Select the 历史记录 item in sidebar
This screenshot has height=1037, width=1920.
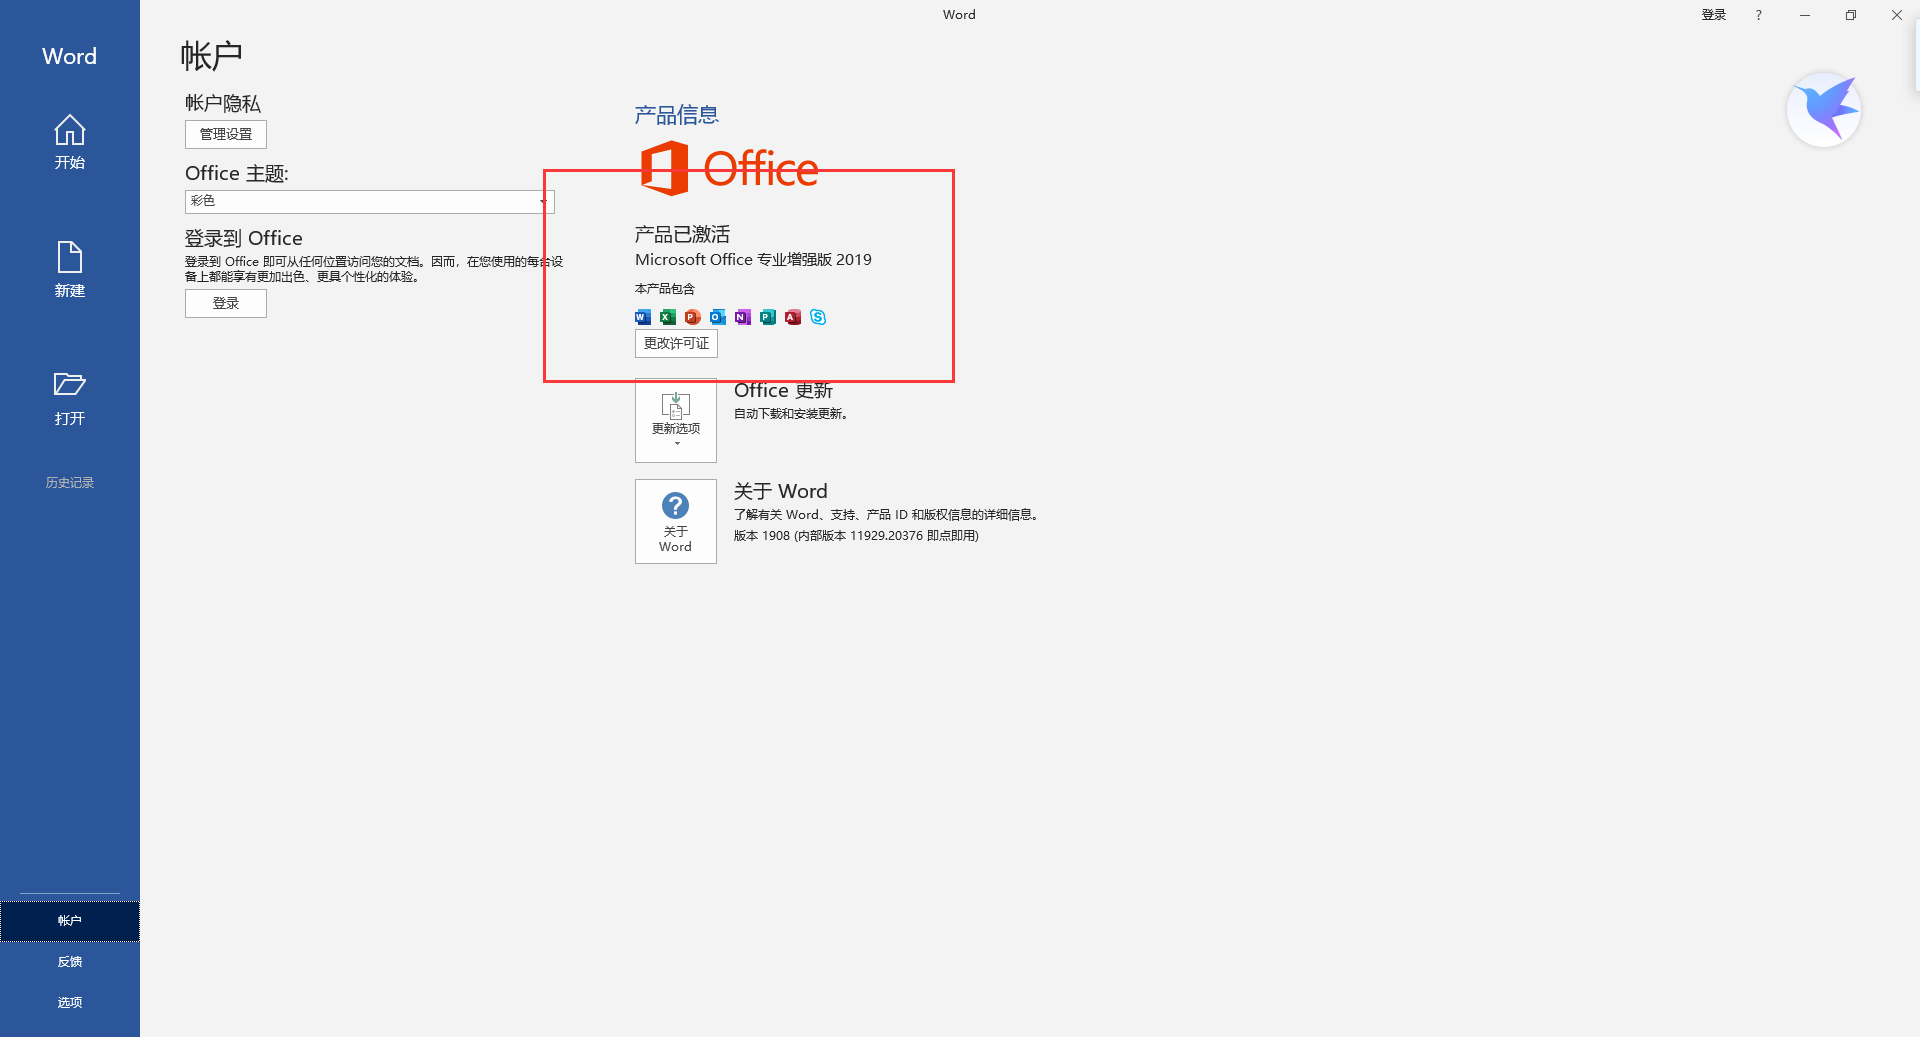tap(69, 483)
